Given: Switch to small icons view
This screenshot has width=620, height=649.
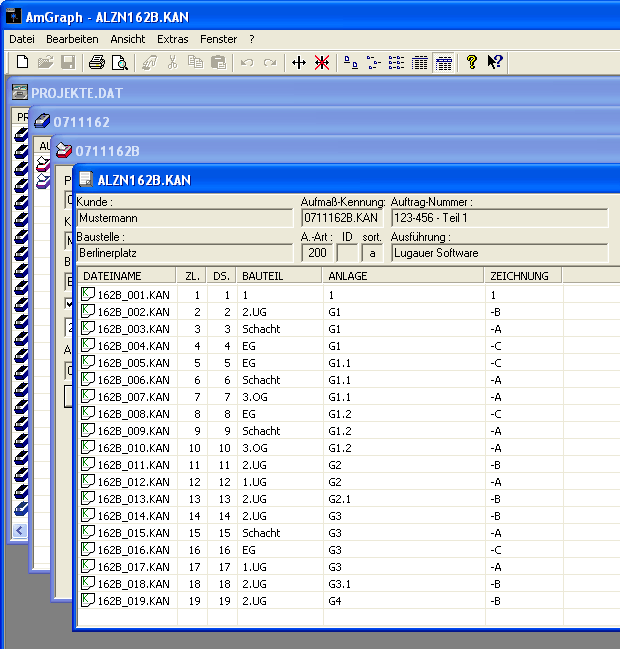Looking at the screenshot, I should tap(374, 62).
